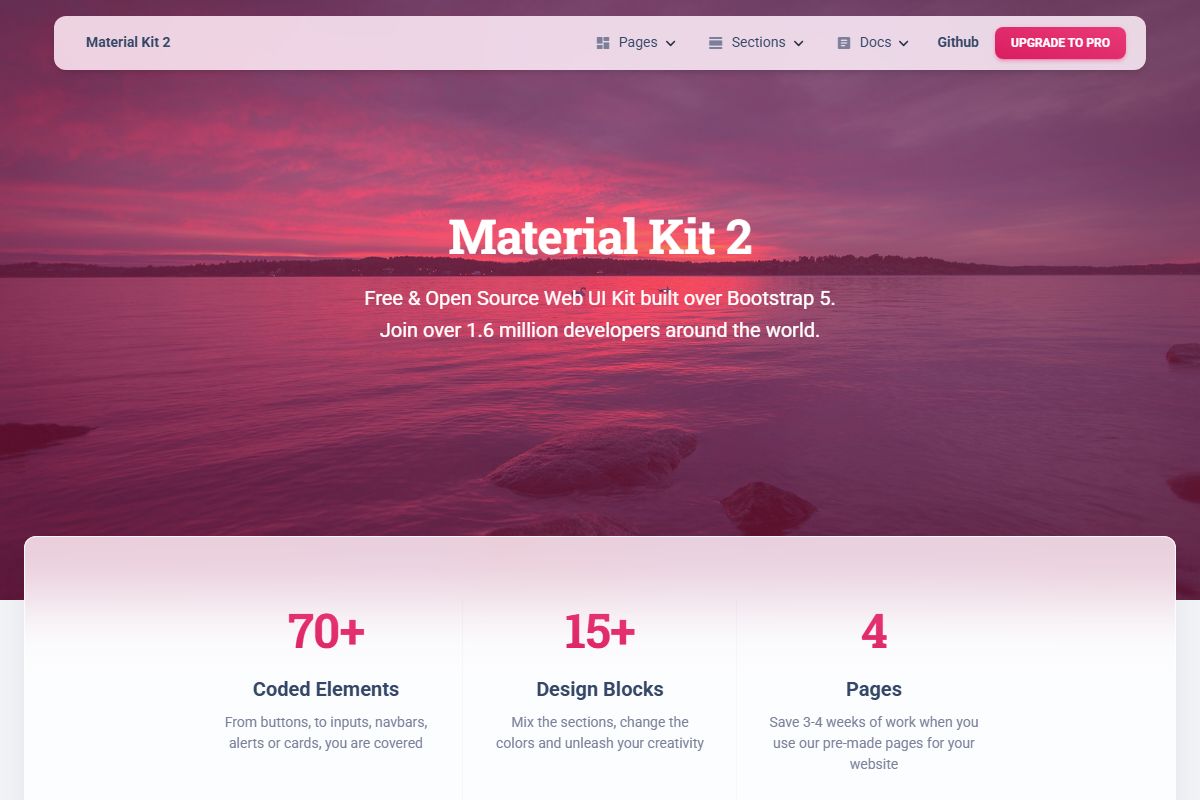Click 'Save 3-4 weeks of work' description
The image size is (1200, 800).
[x=874, y=743]
